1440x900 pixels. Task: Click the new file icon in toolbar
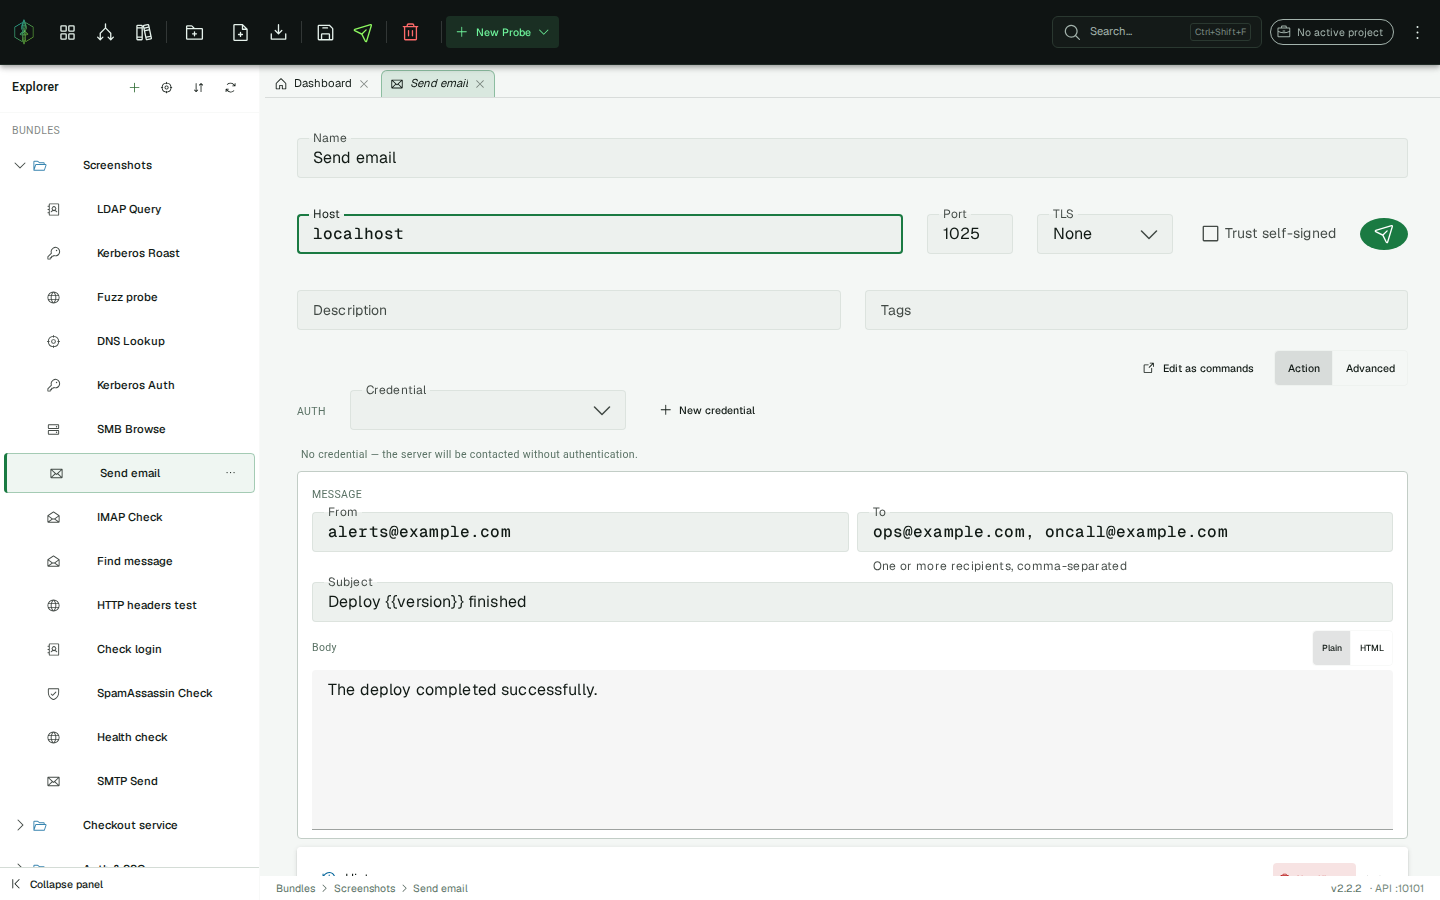click(x=240, y=32)
